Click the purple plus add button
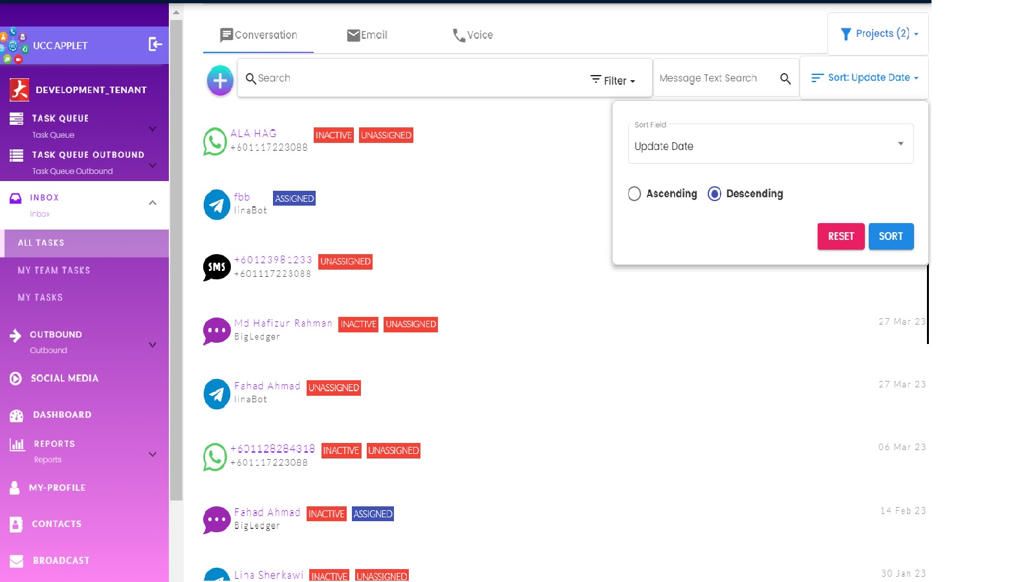 [x=220, y=80]
